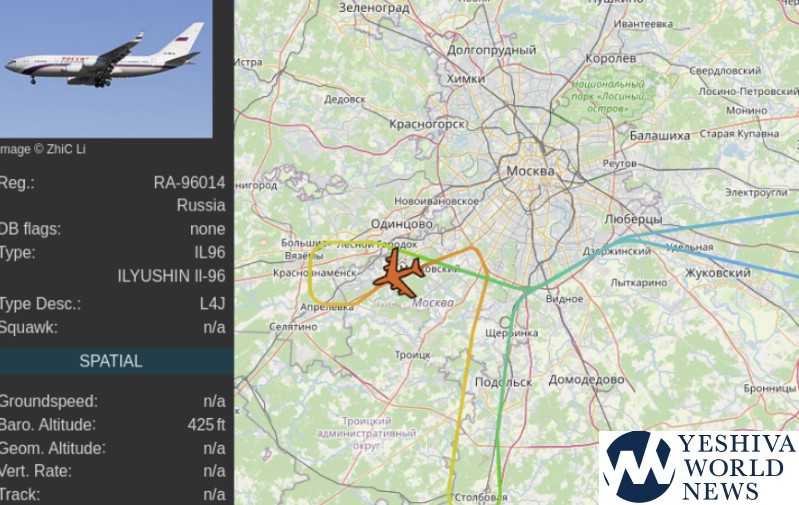The width and height of the screenshot is (799, 505).
Task: Click the Жуковский label on map
Action: point(717,273)
